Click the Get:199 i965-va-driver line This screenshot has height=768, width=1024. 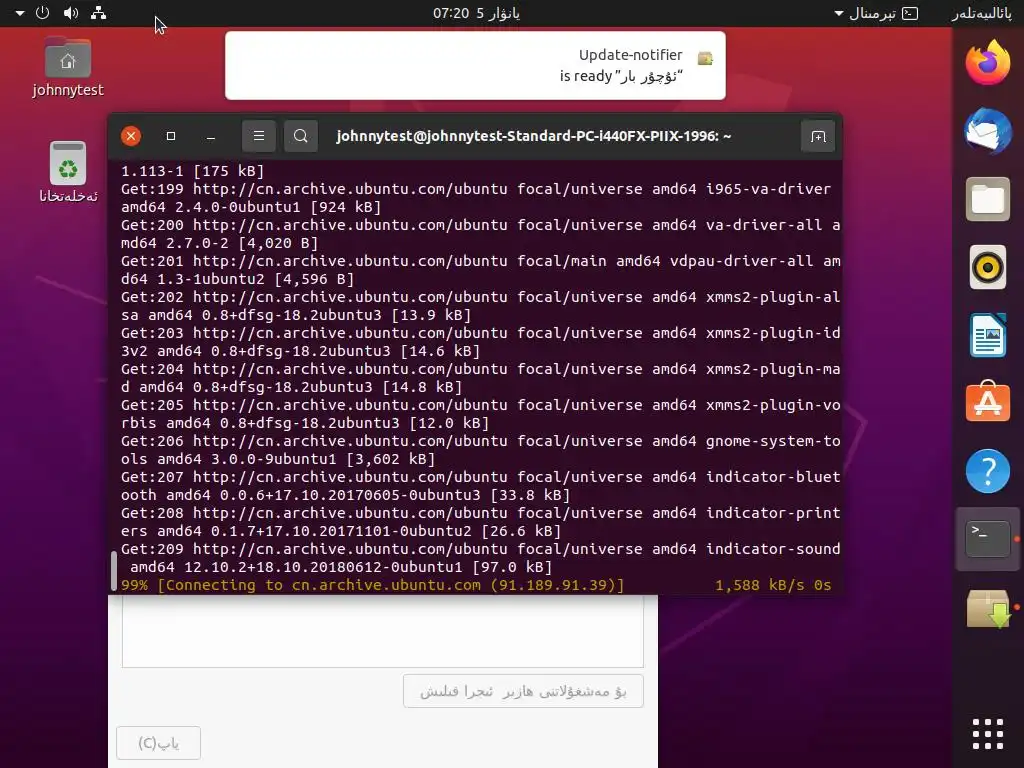(x=476, y=198)
